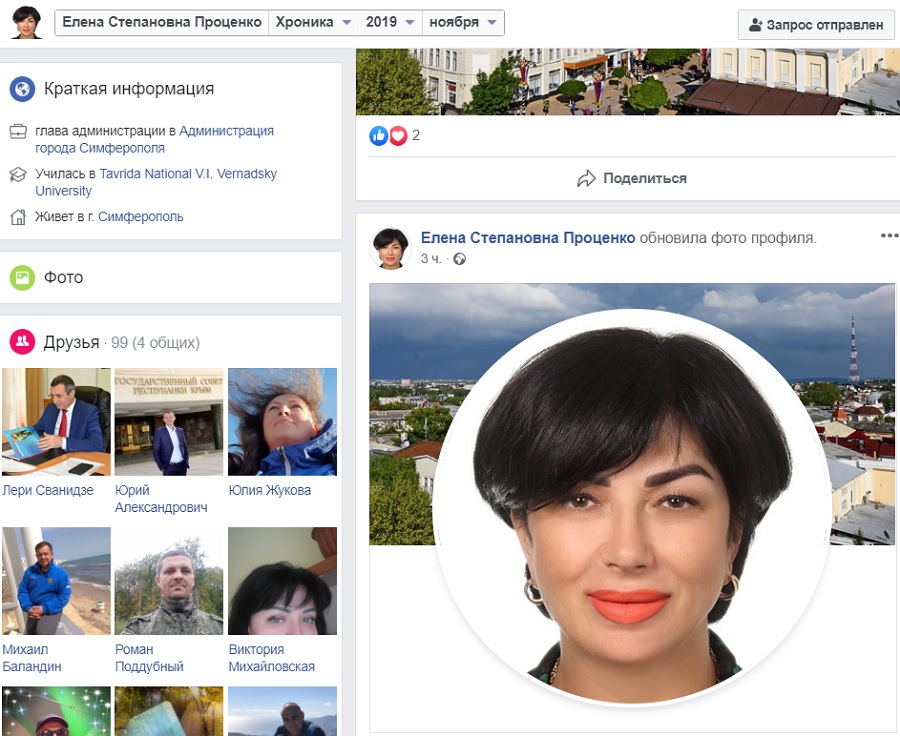Click the house icon next to Живет в г.

(18, 217)
